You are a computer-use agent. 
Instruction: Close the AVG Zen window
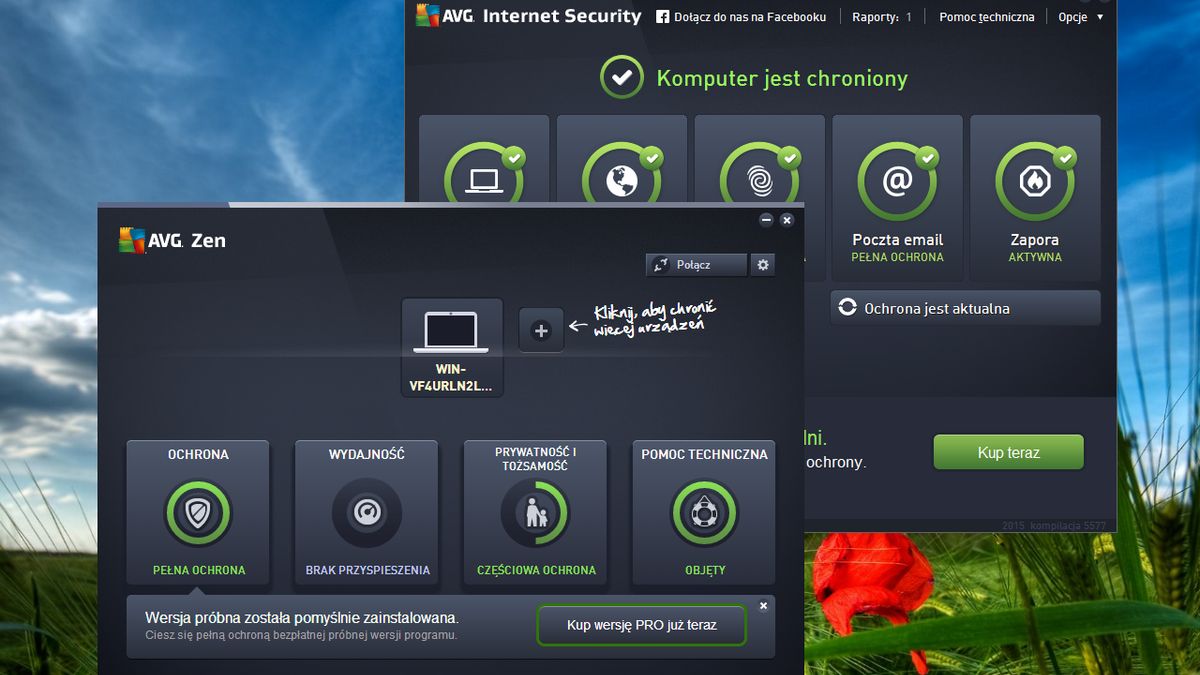[x=787, y=220]
